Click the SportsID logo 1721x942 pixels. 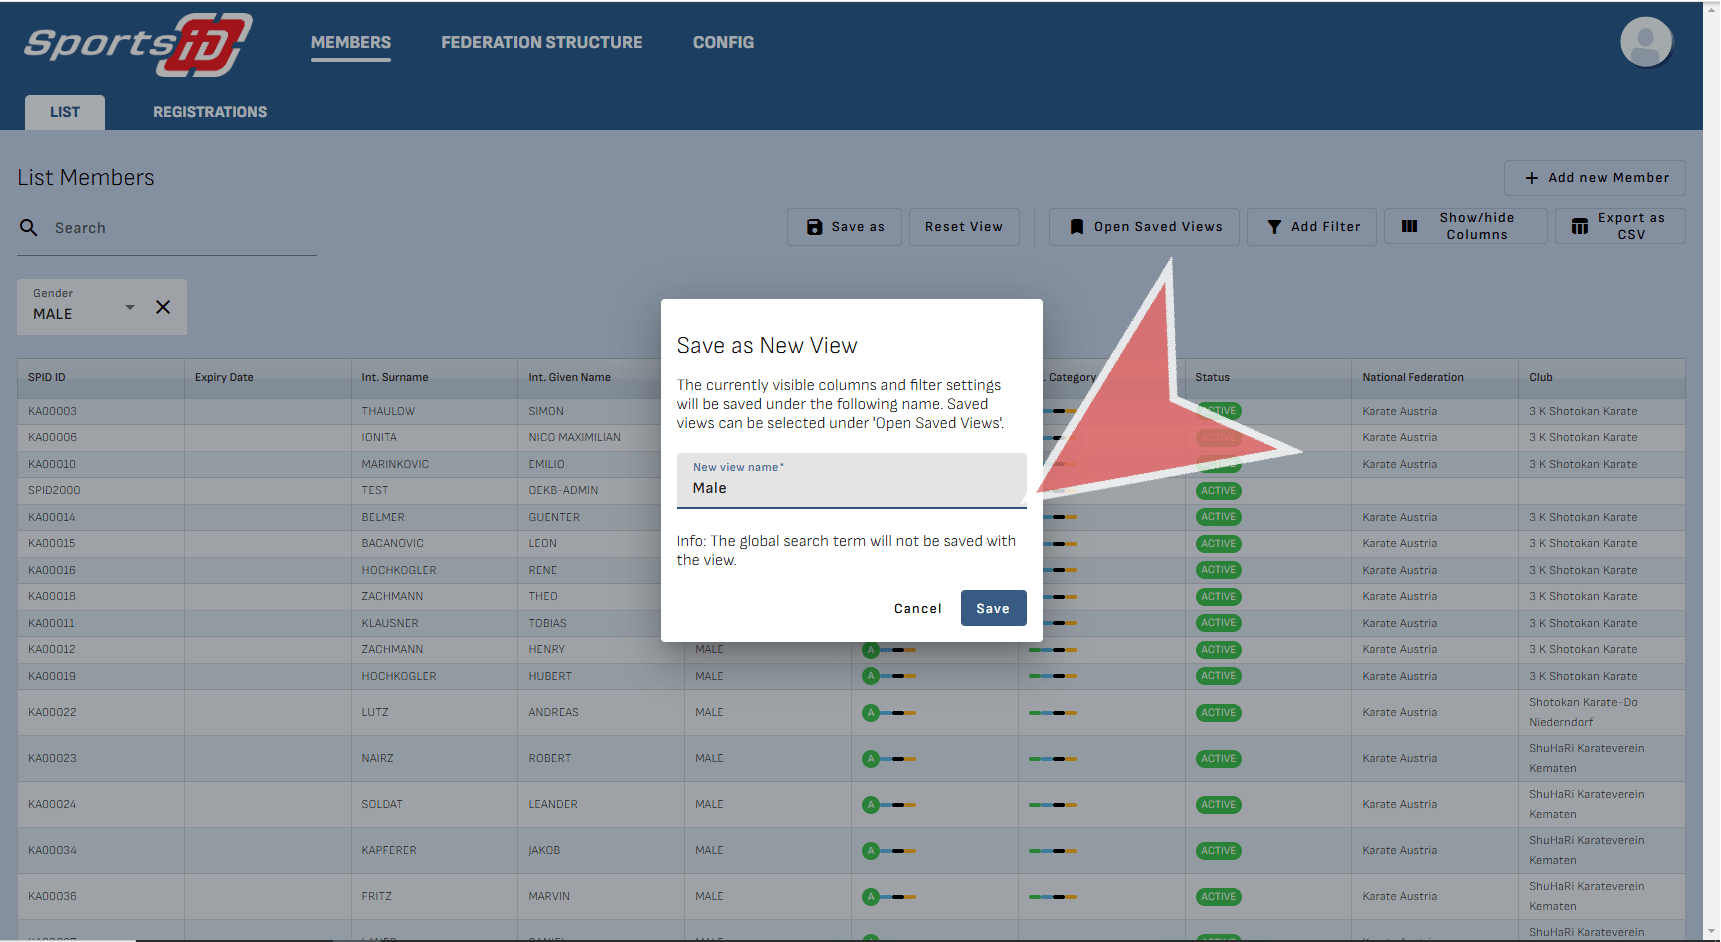pos(138,45)
